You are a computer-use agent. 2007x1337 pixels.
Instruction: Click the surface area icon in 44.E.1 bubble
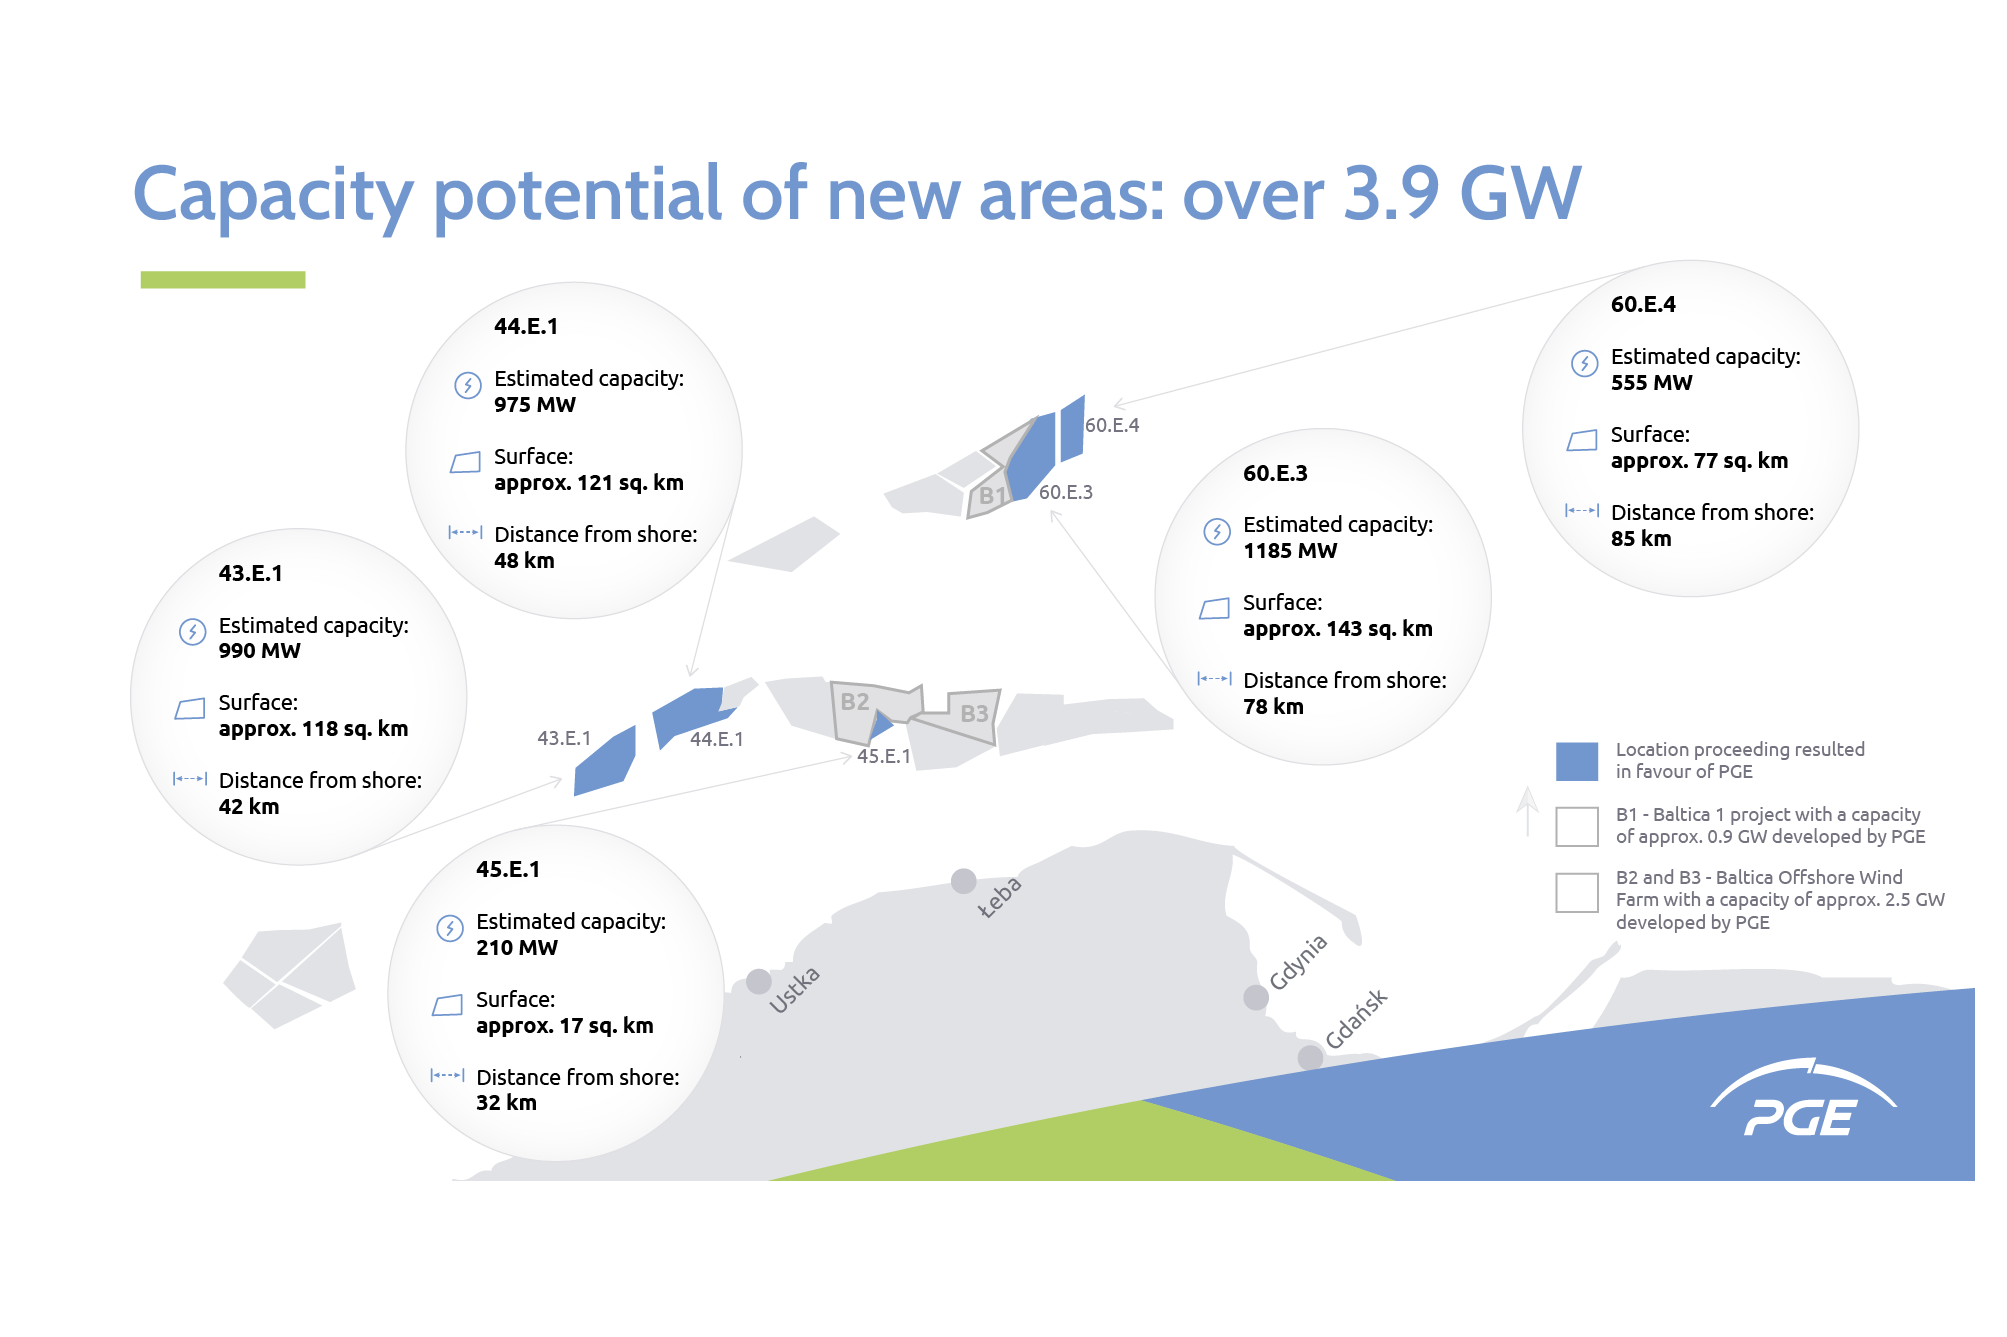(x=466, y=462)
